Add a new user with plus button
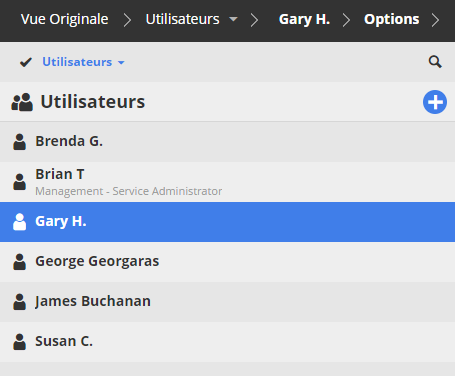The image size is (455, 376). click(x=435, y=102)
